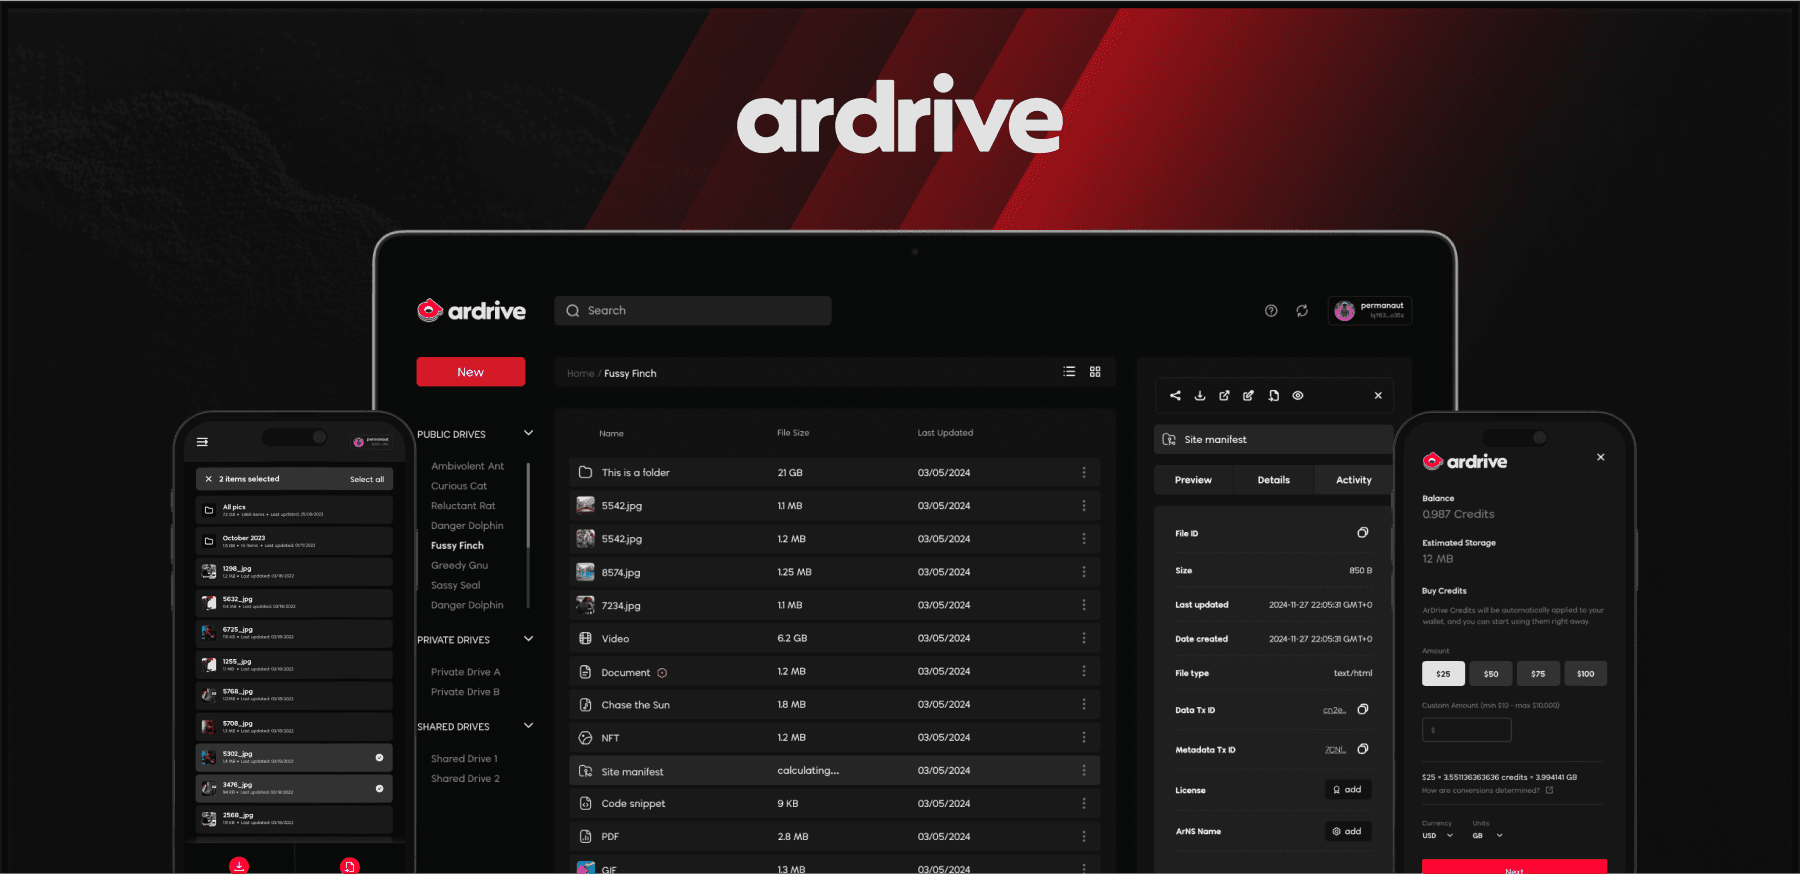This screenshot has height=874, width=1800.
Task: Copy the Metadata Tx ID
Action: pos(1362,749)
